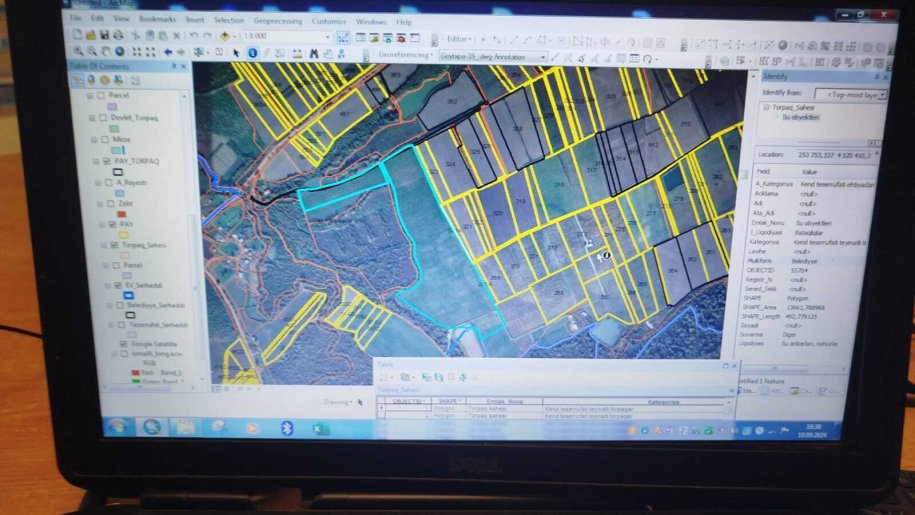Image resolution: width=915 pixels, height=515 pixels.
Task: Activate the Pan hand tool
Action: 106,50
